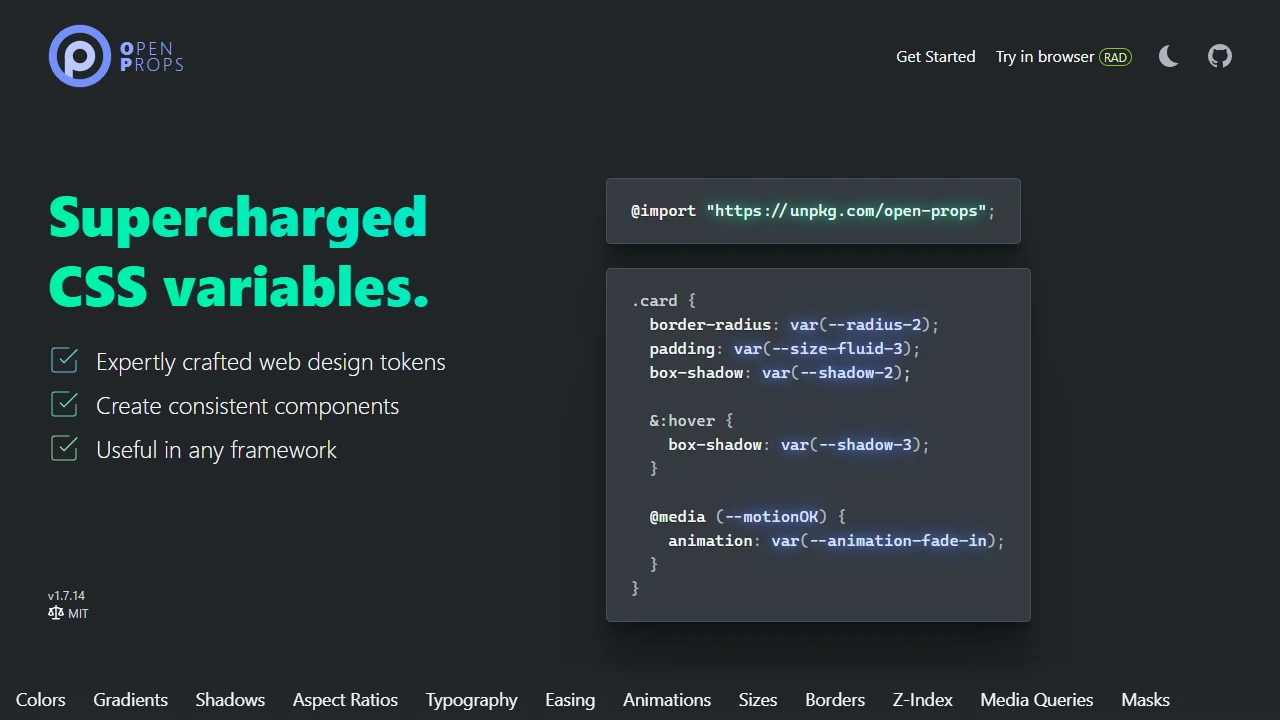Click the MIT license scale icon
The image size is (1280, 720).
(x=55, y=613)
